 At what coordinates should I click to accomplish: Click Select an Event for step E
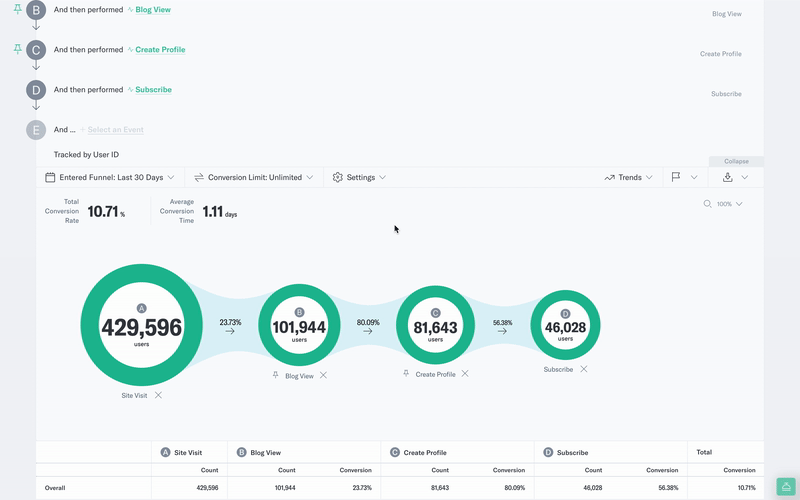[115, 130]
